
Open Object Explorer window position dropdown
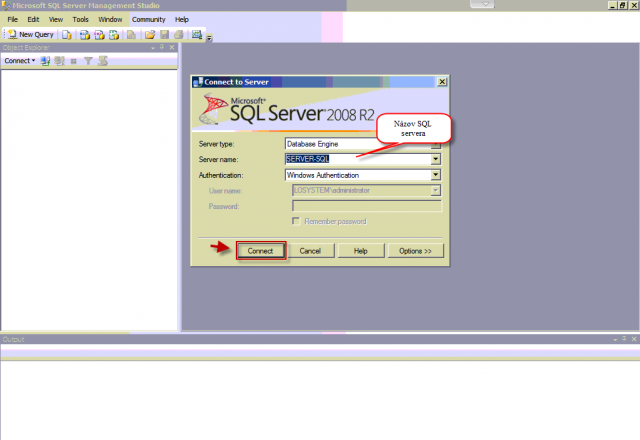[x=153, y=48]
